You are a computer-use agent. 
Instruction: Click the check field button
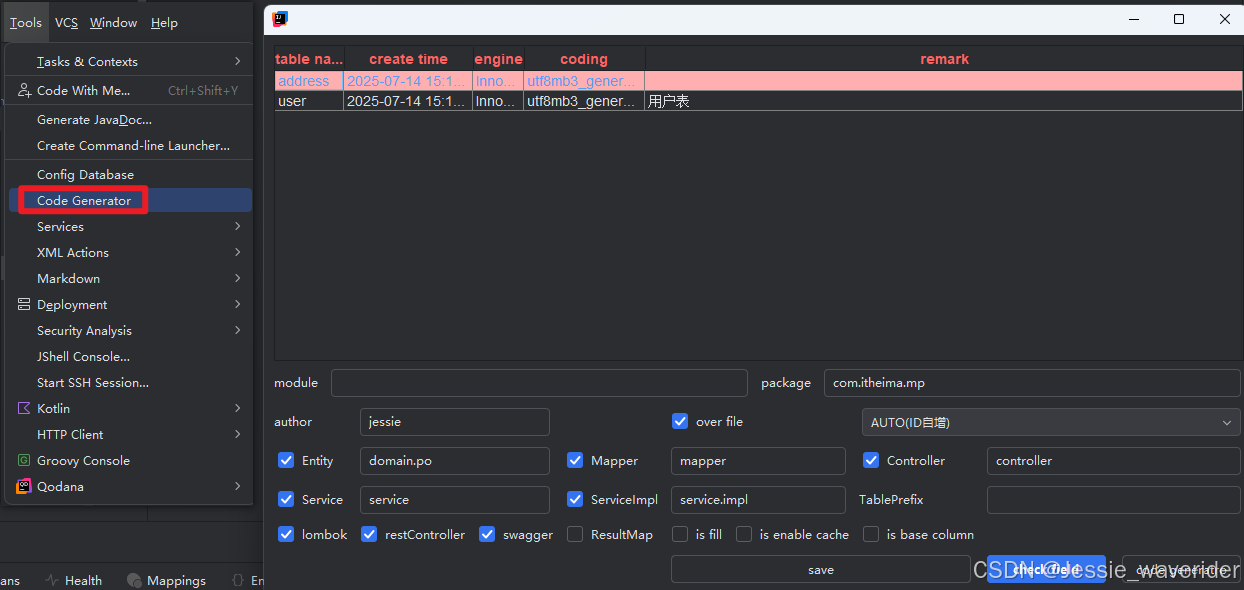click(x=1046, y=569)
